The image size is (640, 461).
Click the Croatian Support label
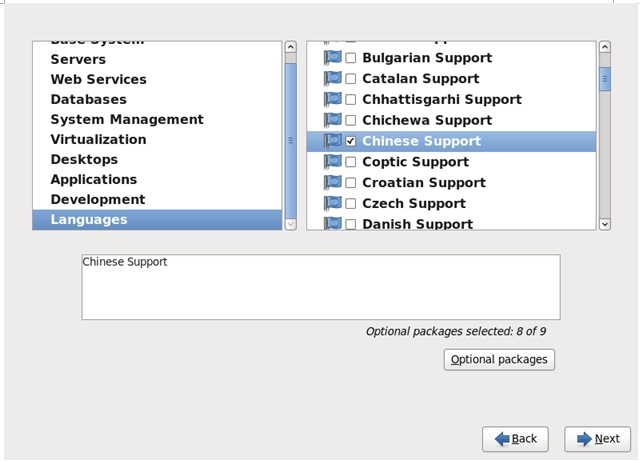pos(424,183)
